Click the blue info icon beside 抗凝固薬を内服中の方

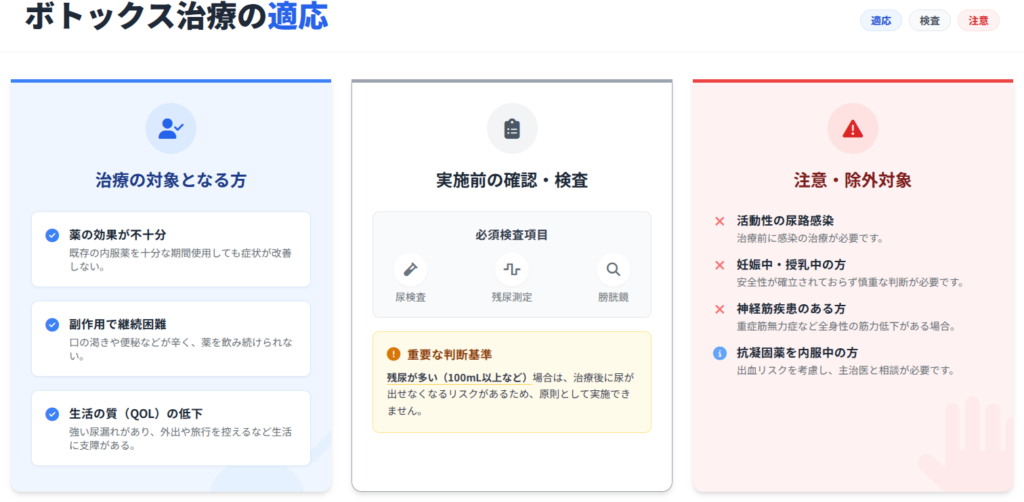[719, 353]
